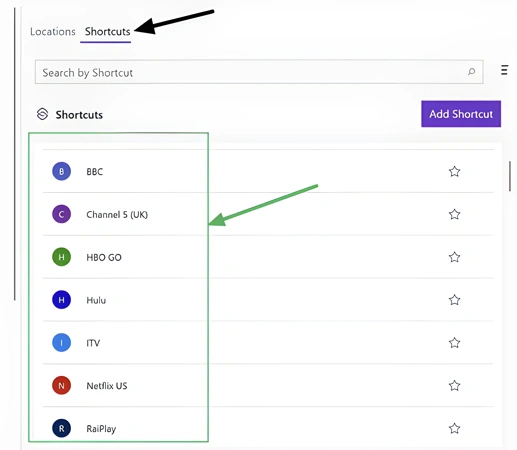Click the red Netflix US icon
517x450 pixels.
tap(61, 385)
